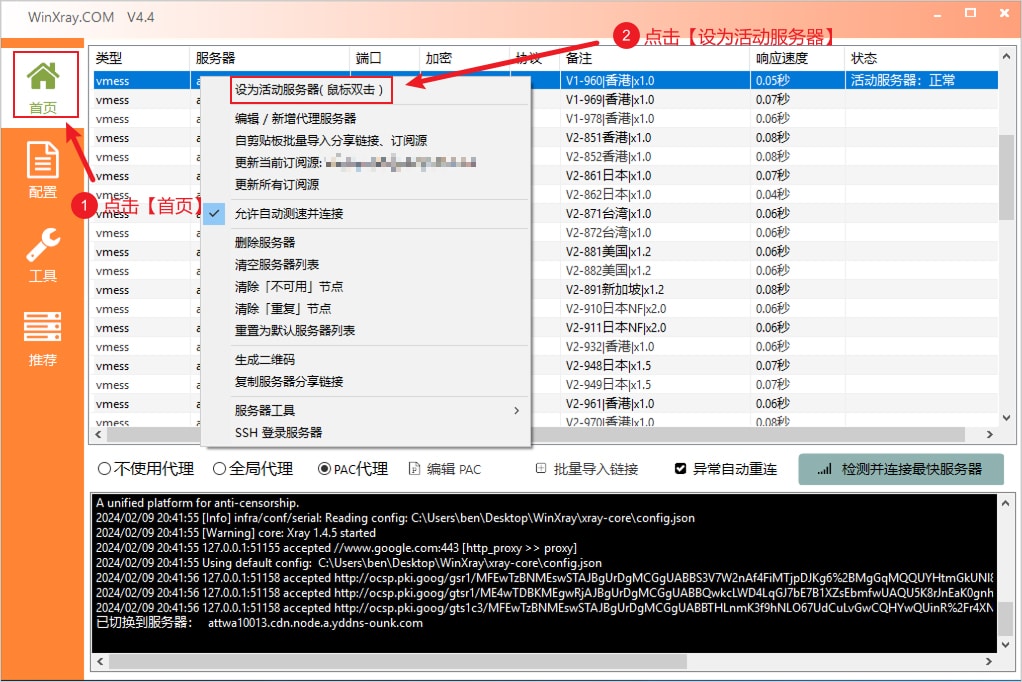Click SSH 登录服务器 menu entry

[279, 433]
